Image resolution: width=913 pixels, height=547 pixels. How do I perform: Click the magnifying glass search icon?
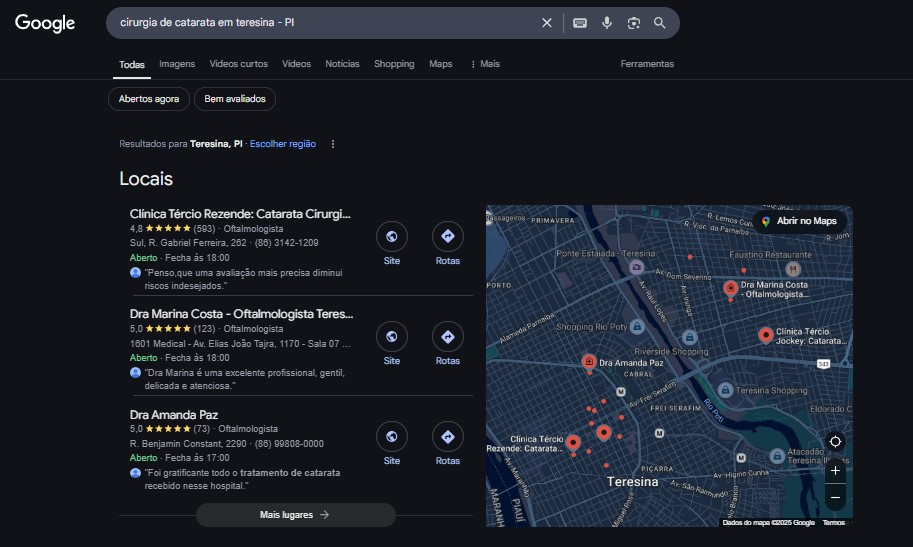659,23
